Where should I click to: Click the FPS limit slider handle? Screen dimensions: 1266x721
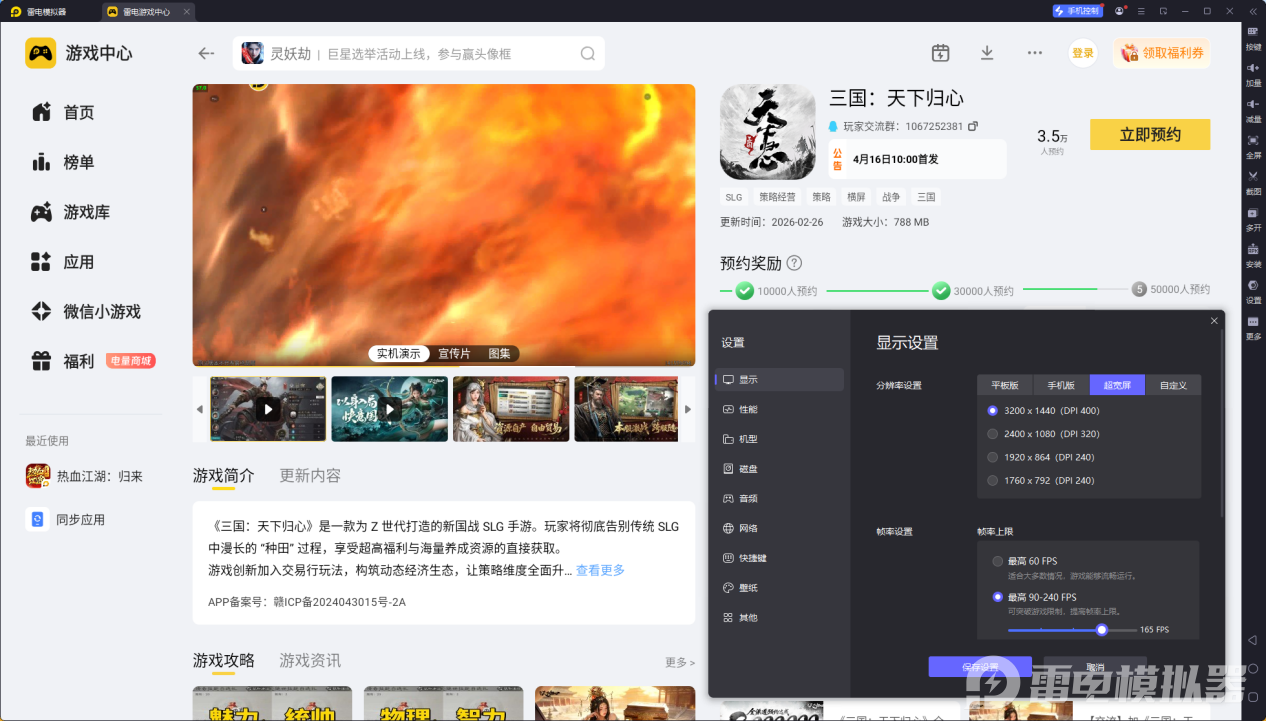[1102, 630]
